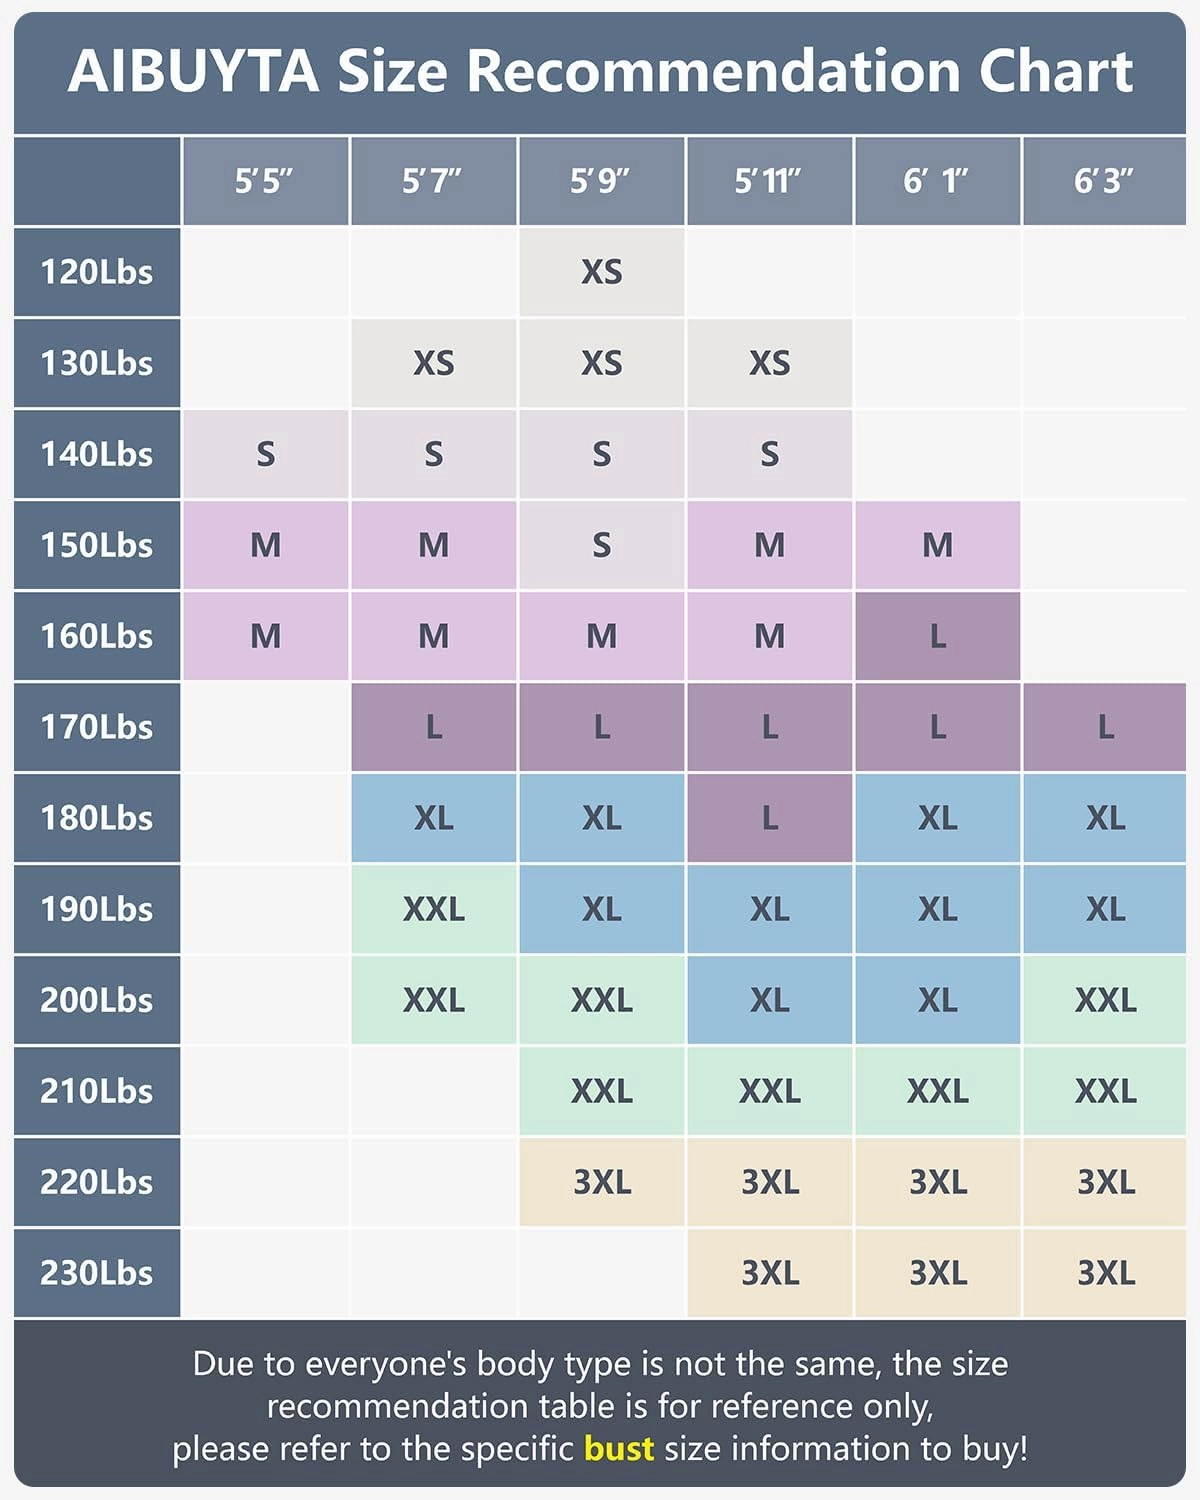Click the highlighted word bust
The width and height of the screenshot is (1200, 1500).
pos(619,1448)
